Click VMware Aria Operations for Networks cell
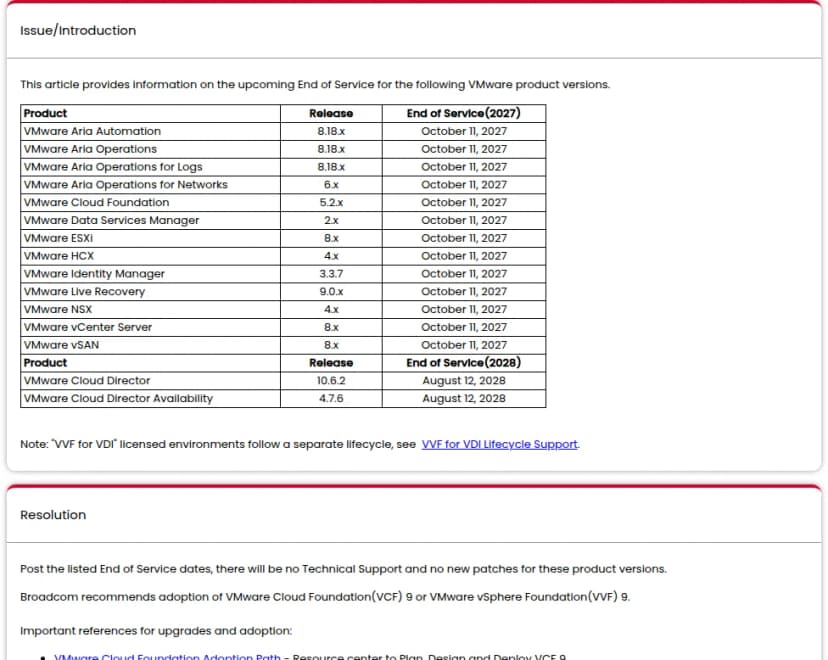The width and height of the screenshot is (828, 660). point(150,185)
